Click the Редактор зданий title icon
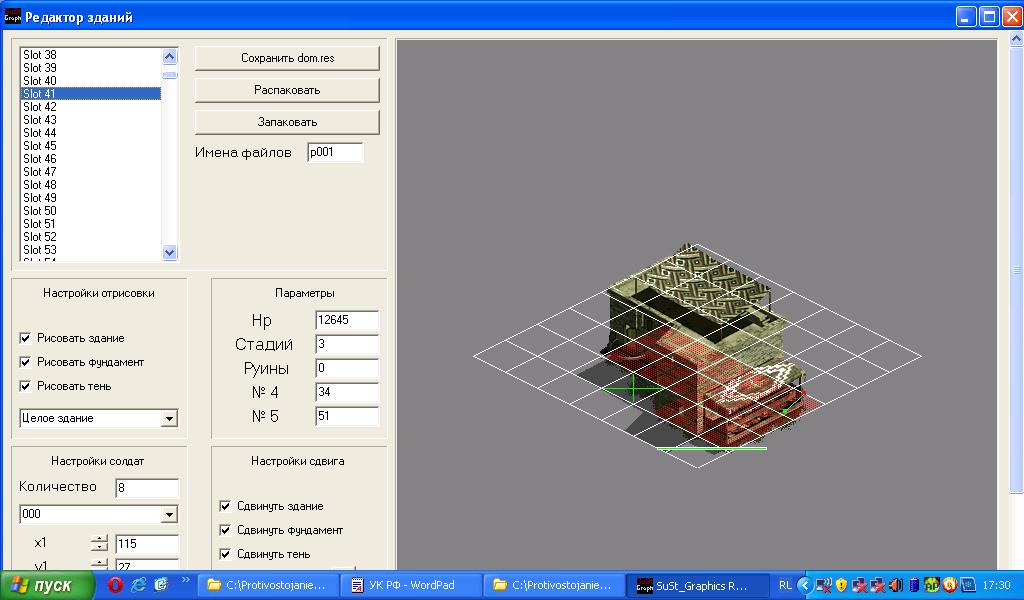This screenshot has height=600, width=1024. tap(12, 16)
